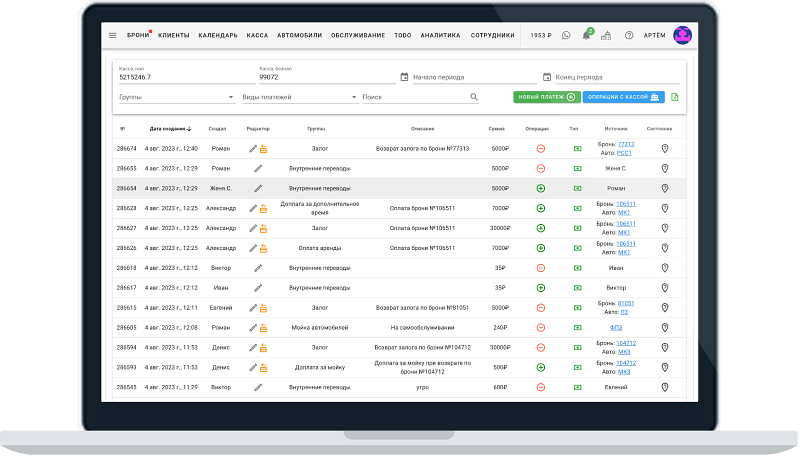
Task: Go to Сотрудники tab
Action: tap(492, 35)
